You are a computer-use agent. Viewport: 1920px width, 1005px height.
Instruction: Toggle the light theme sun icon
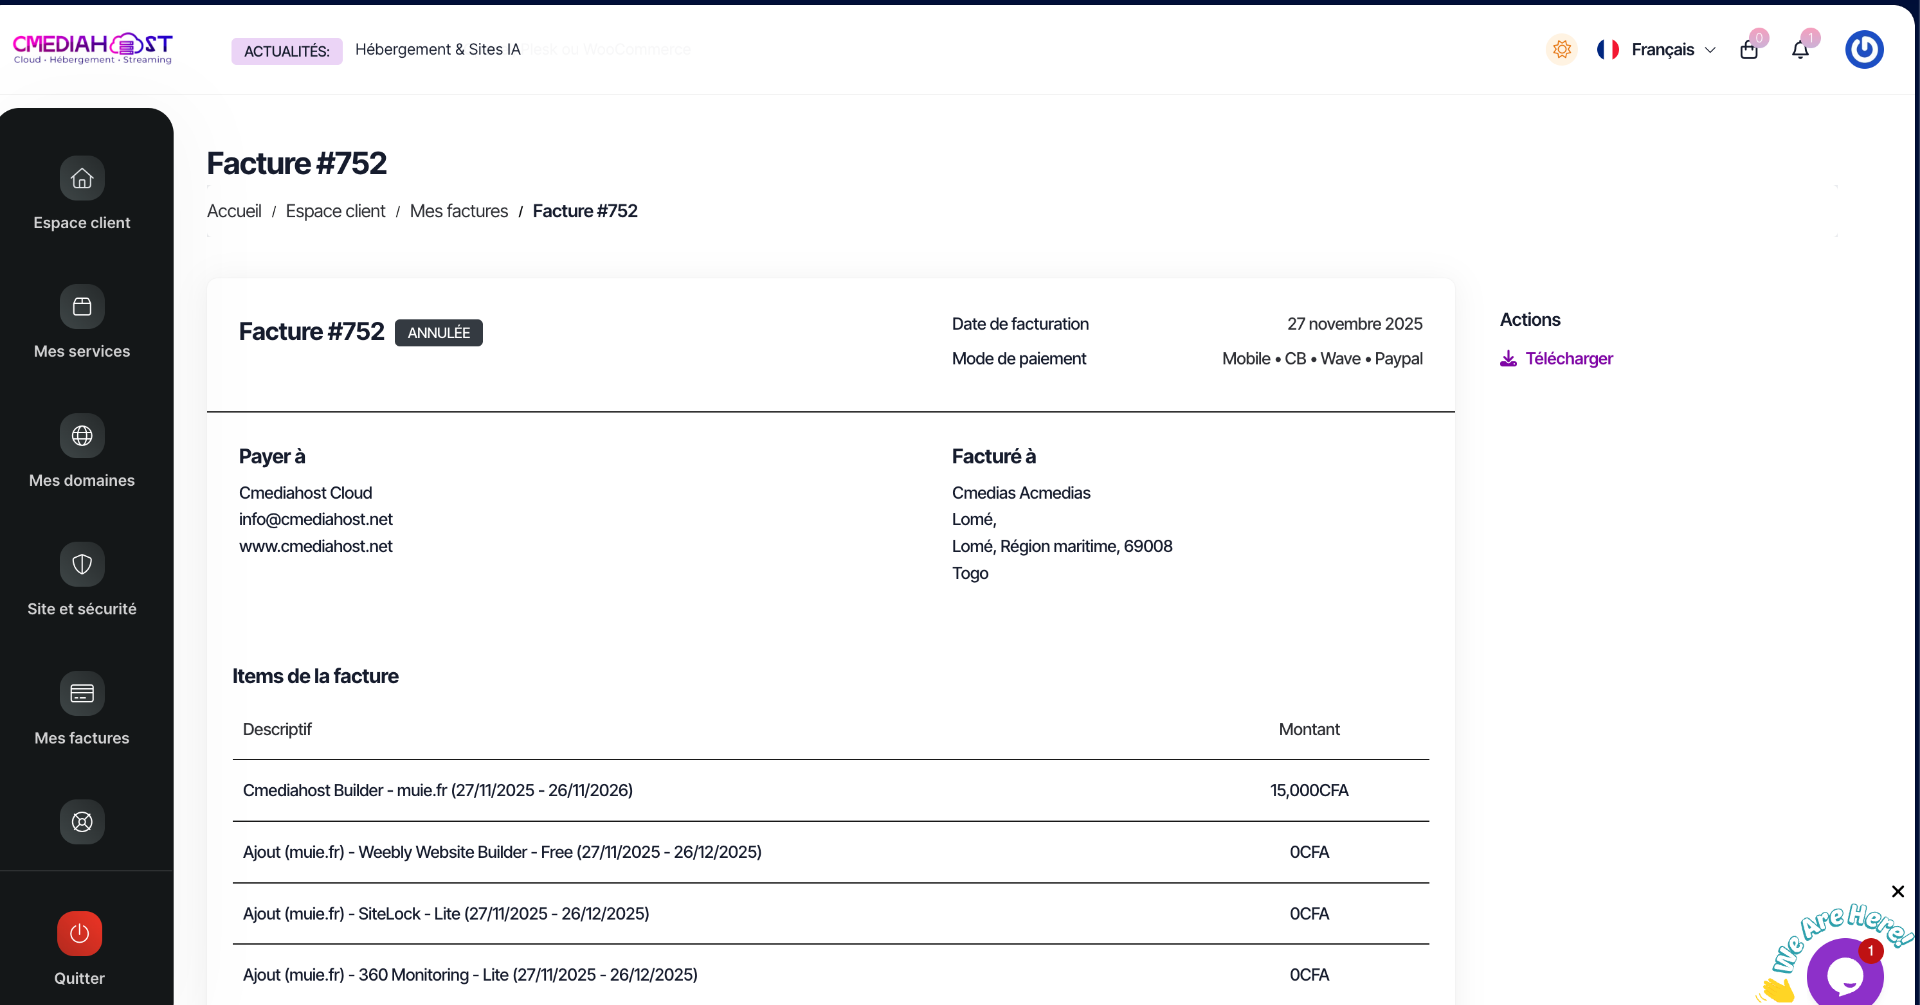point(1562,49)
